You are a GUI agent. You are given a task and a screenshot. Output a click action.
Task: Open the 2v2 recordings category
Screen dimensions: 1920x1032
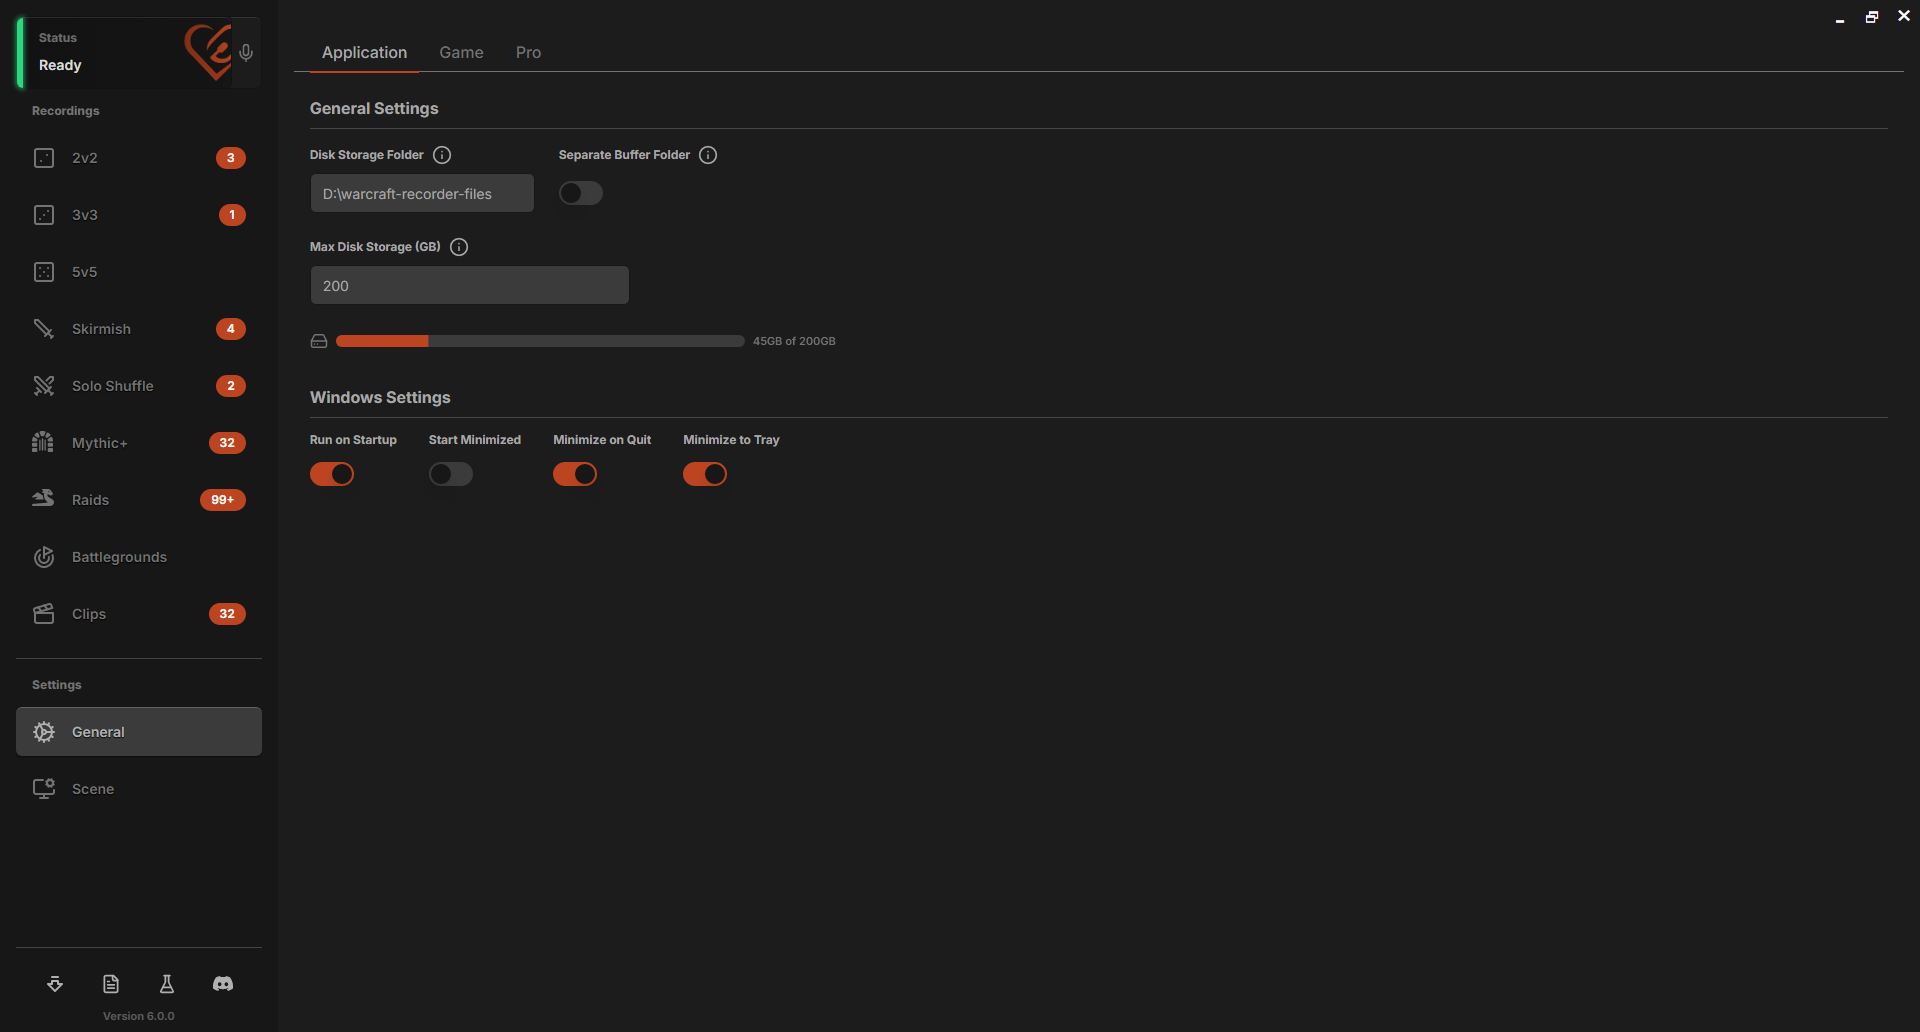(139, 158)
